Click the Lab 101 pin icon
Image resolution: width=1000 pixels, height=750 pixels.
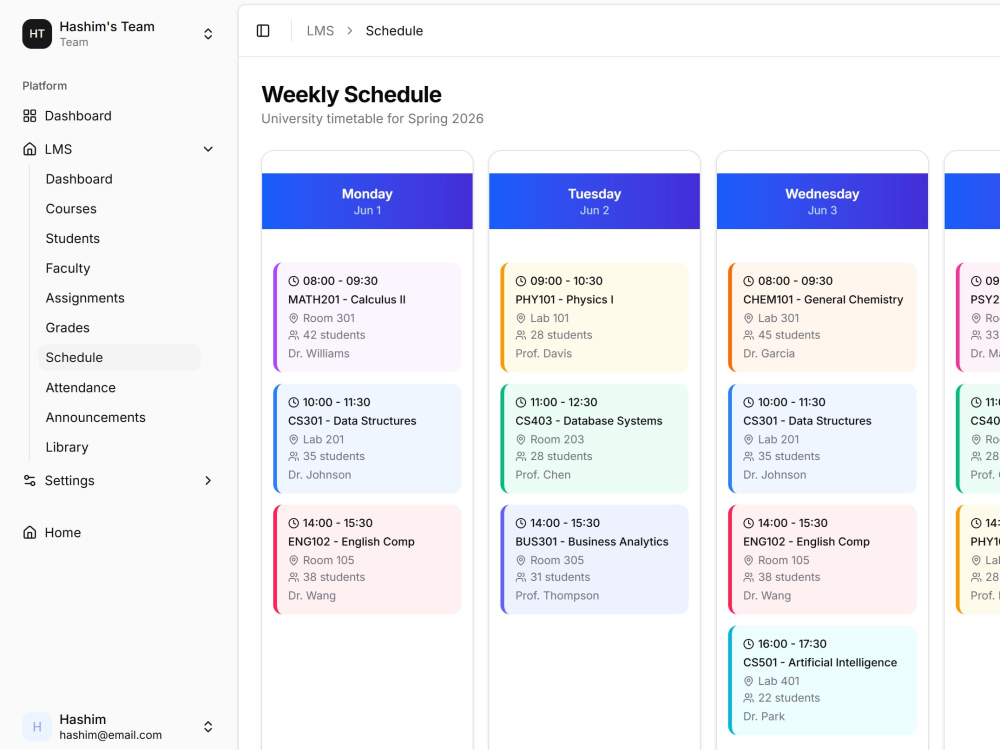(x=521, y=318)
